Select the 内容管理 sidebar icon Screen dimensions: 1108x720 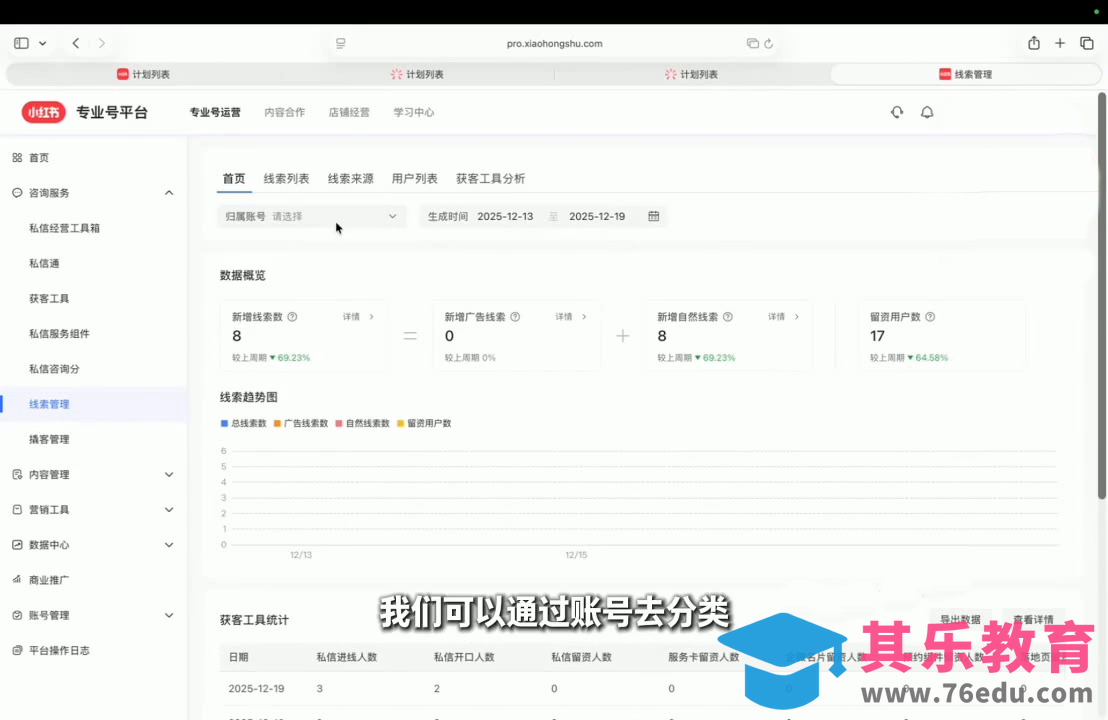point(17,474)
